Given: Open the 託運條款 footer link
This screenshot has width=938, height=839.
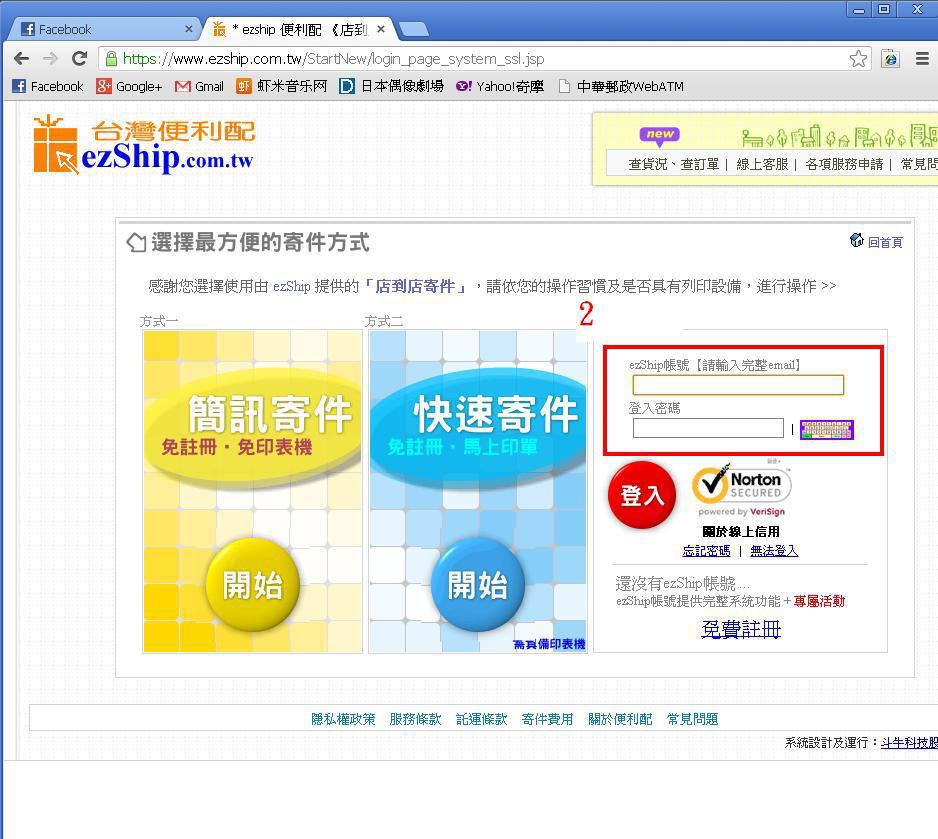Looking at the screenshot, I should pos(482,719).
